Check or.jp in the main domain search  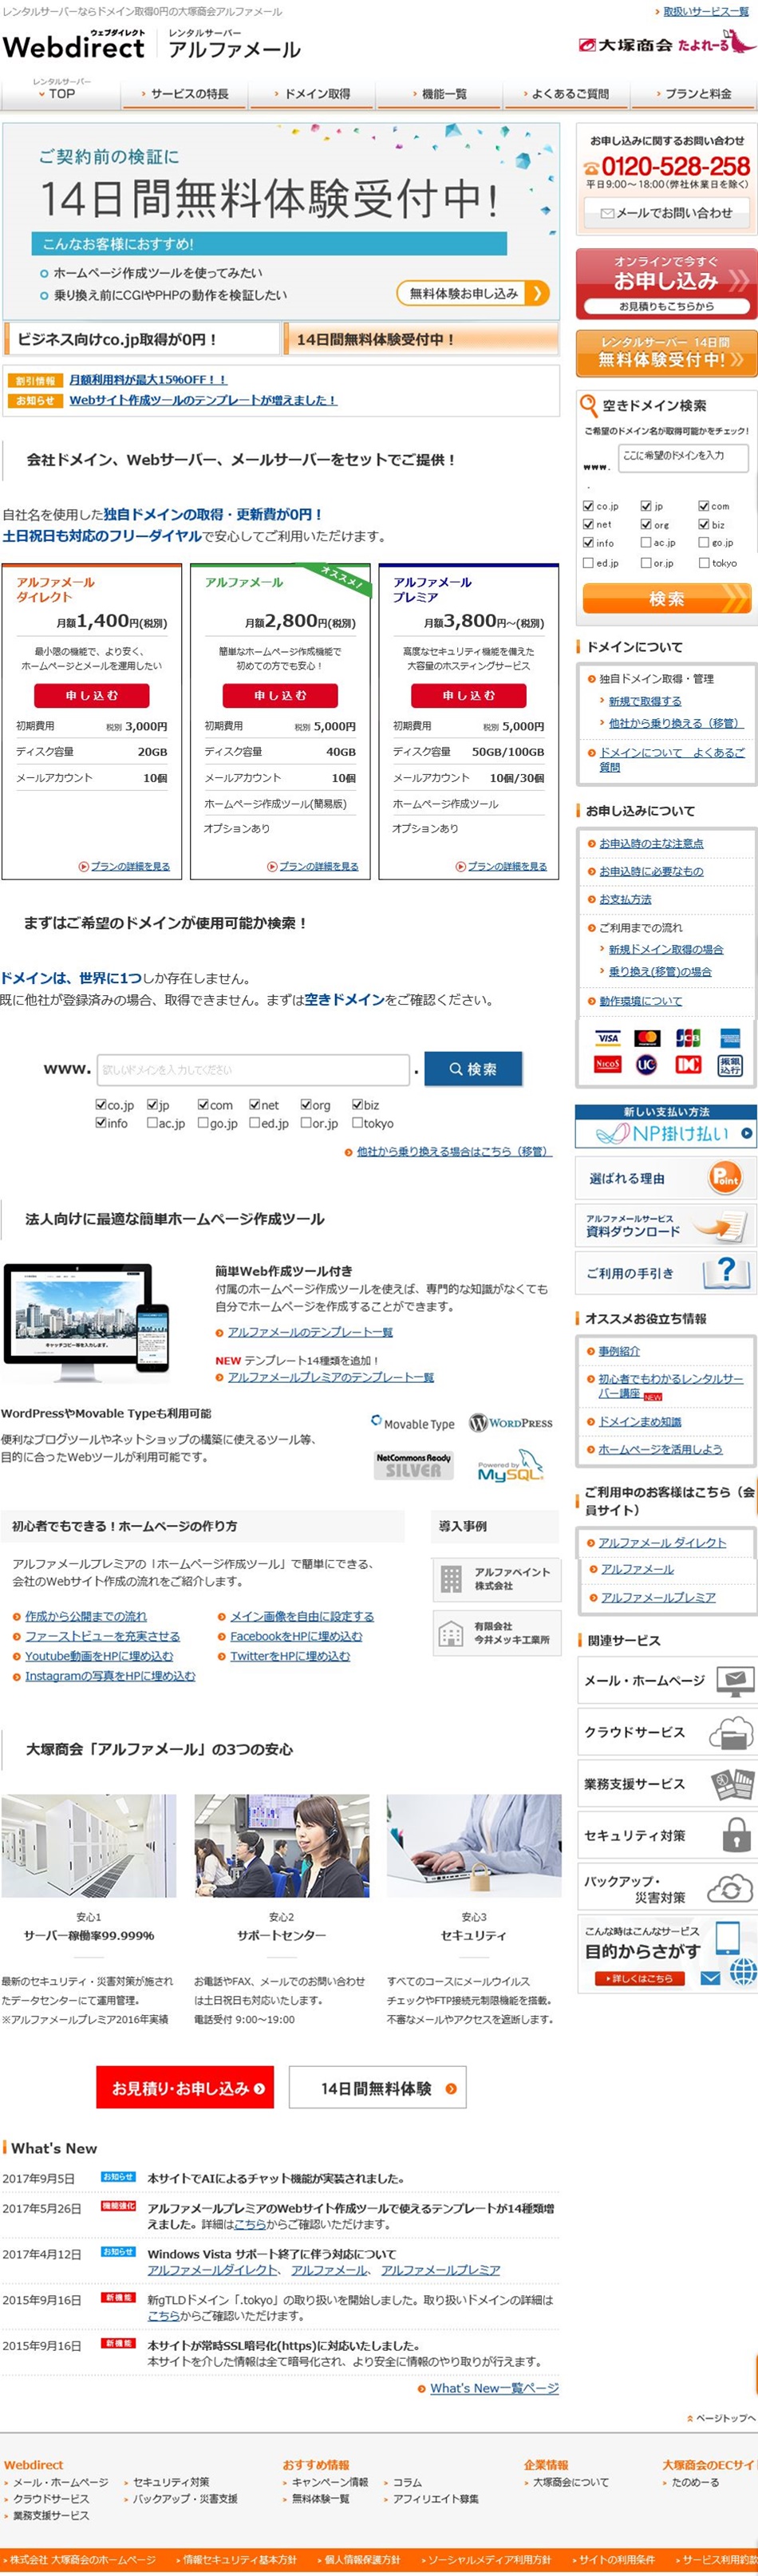306,1123
